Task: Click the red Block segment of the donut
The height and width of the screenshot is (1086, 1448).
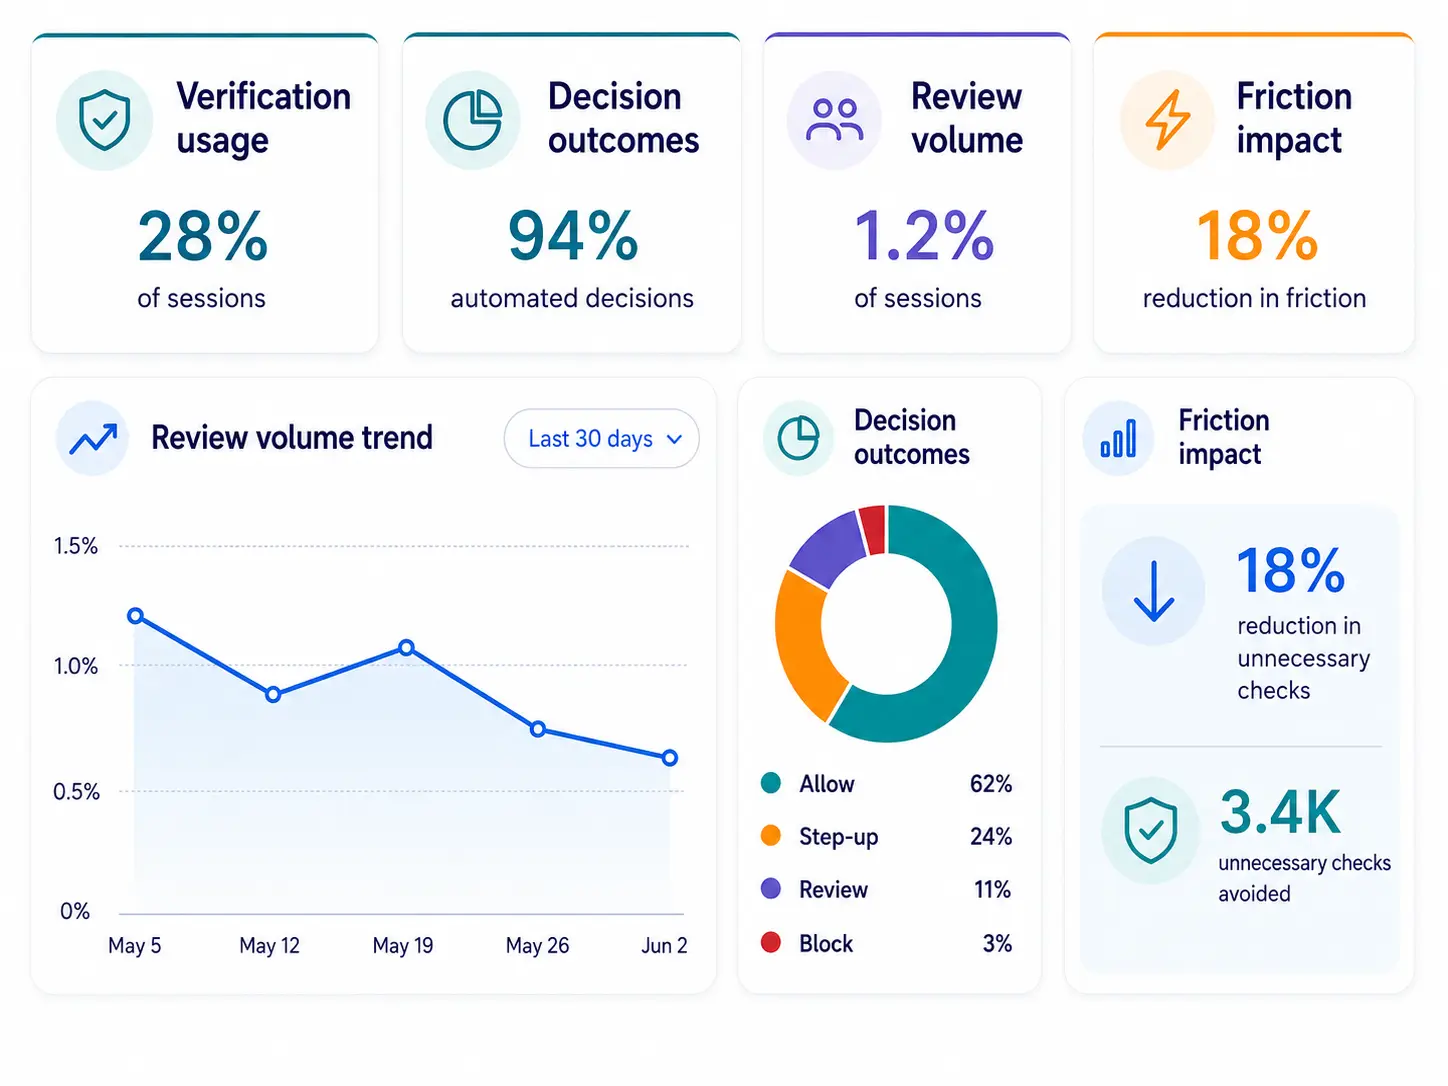Action: [x=873, y=528]
